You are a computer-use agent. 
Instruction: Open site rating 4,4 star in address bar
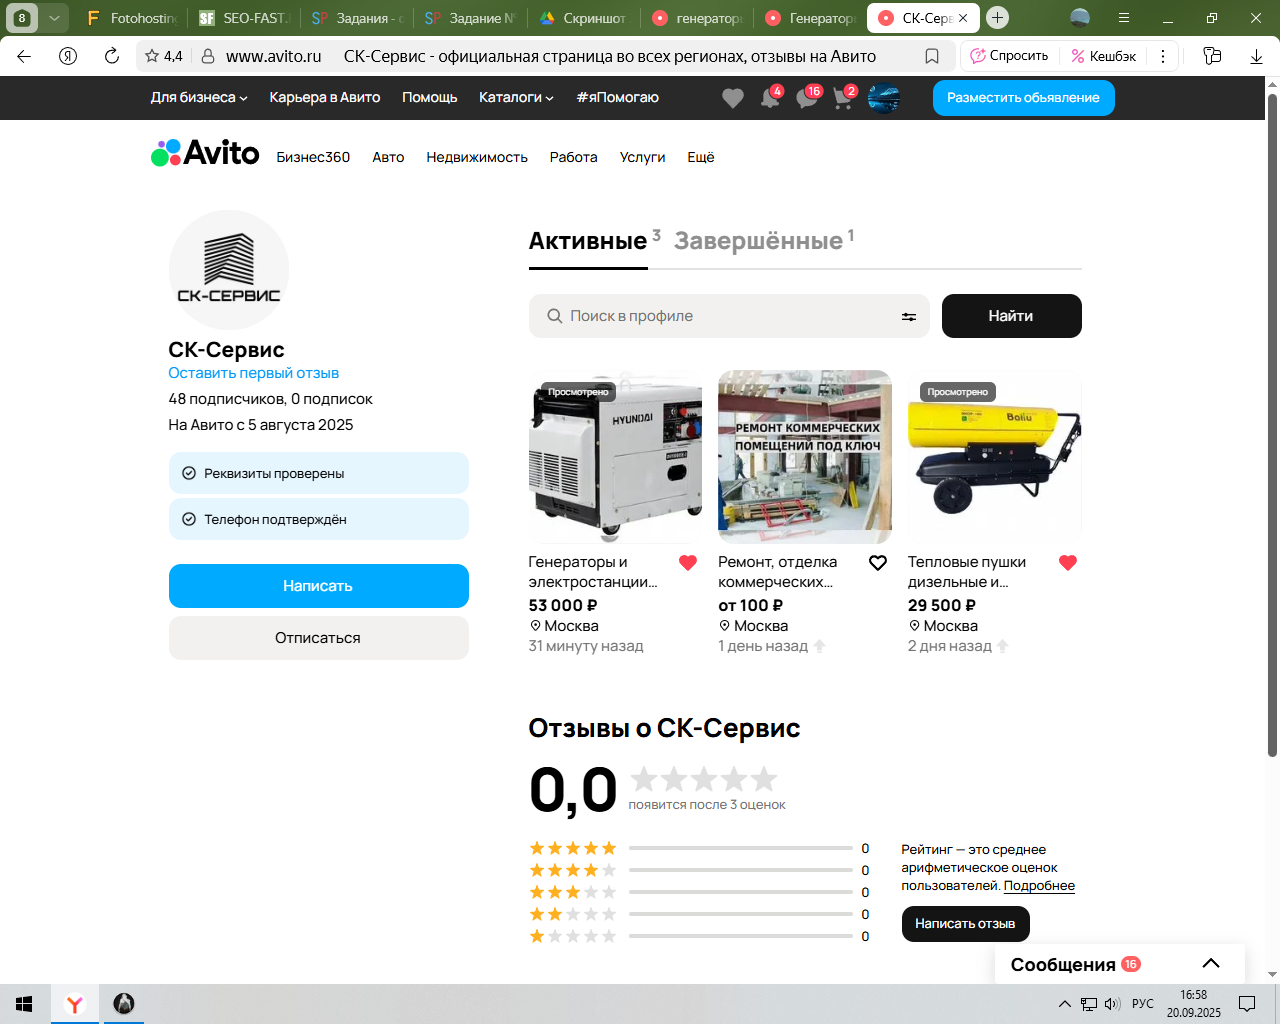(164, 56)
